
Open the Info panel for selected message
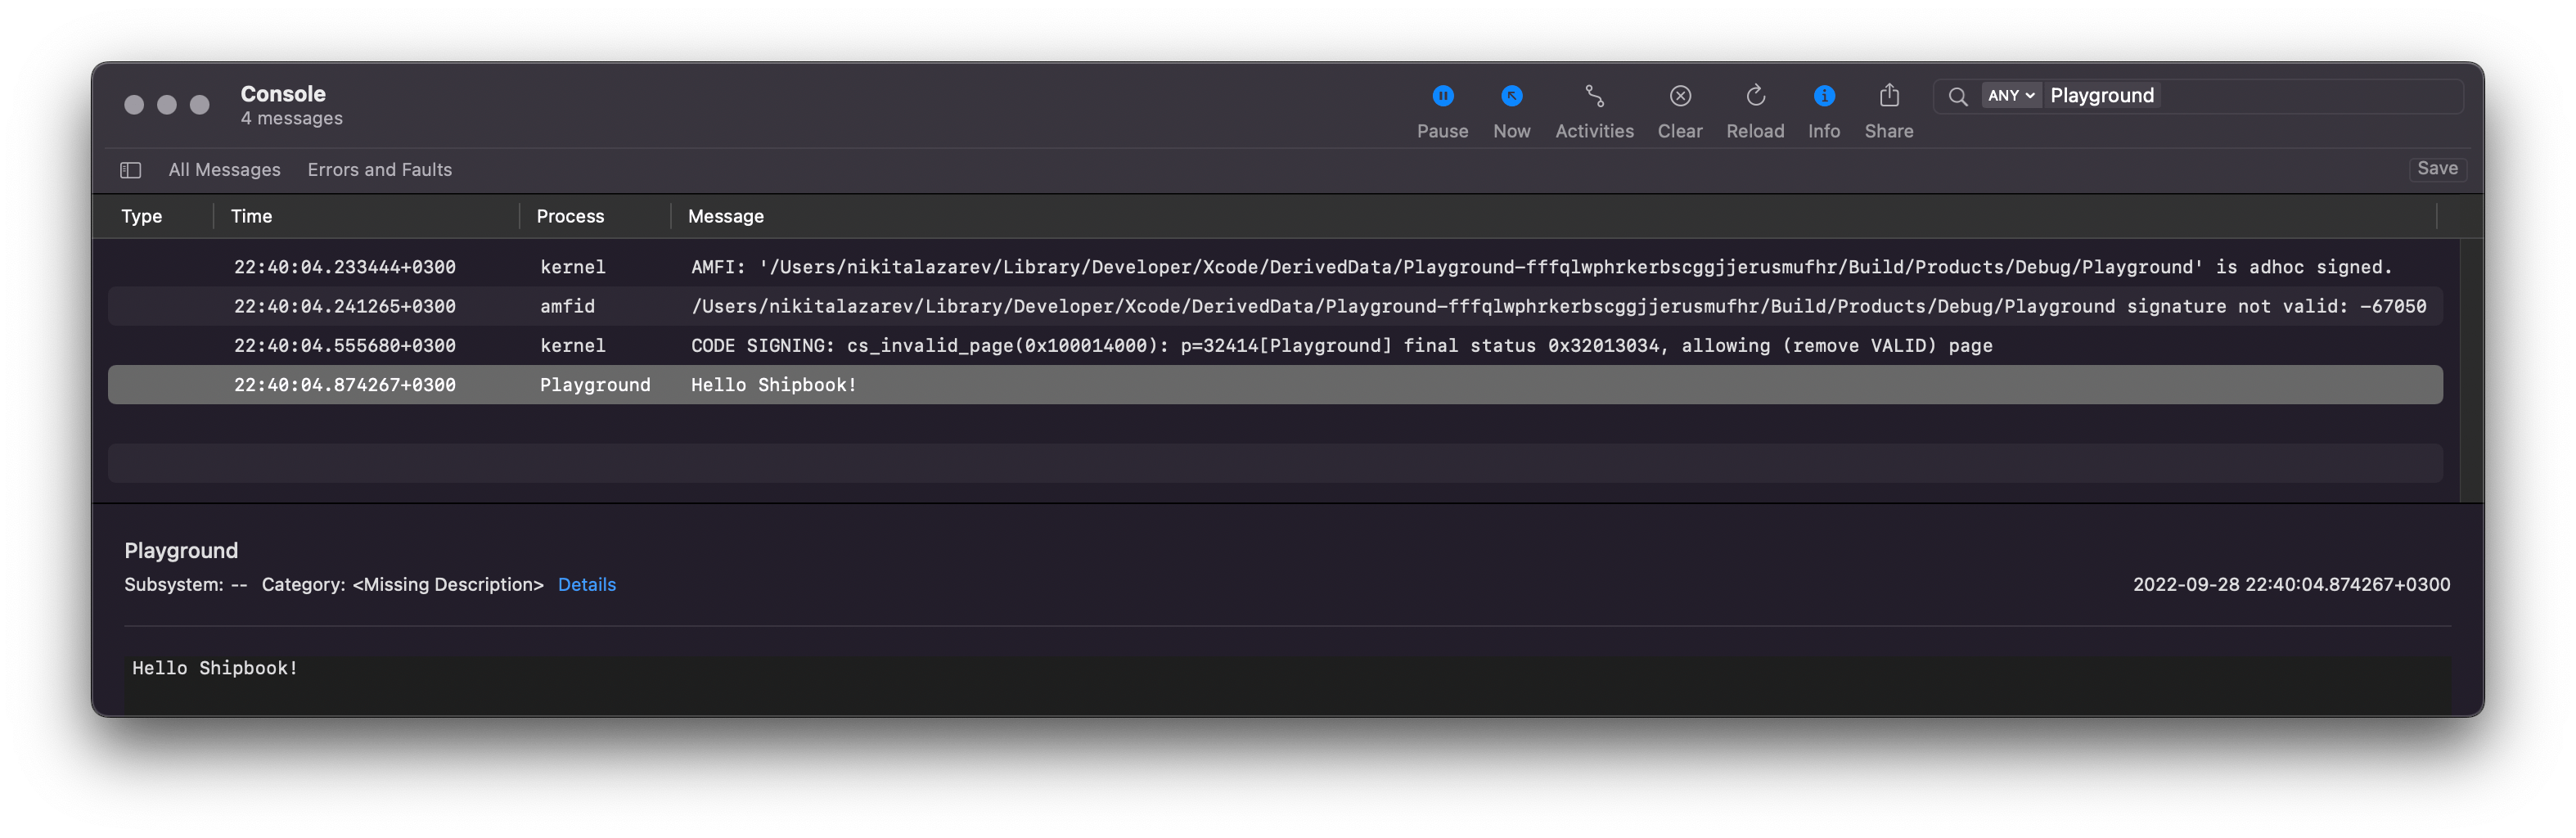1824,95
